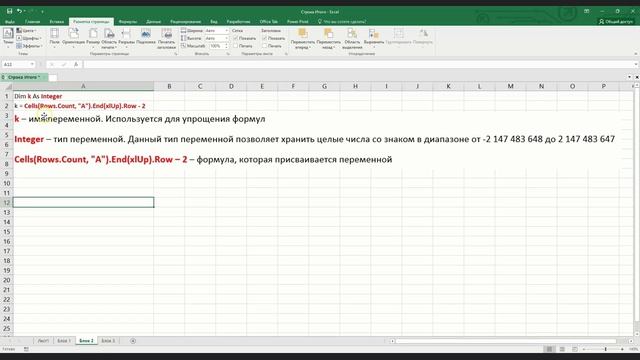Open the theme Fonts (Шрифты) menu
The image size is (640, 360).
[29, 38]
